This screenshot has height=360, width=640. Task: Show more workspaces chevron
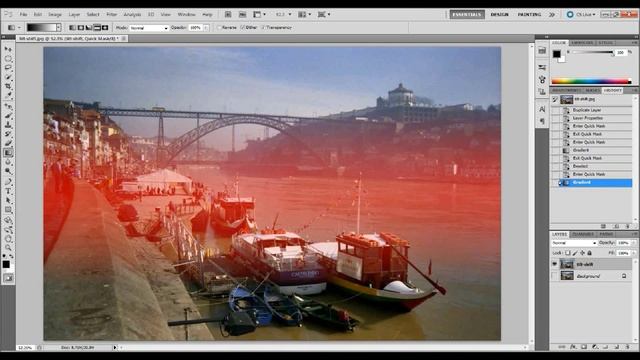tap(552, 14)
